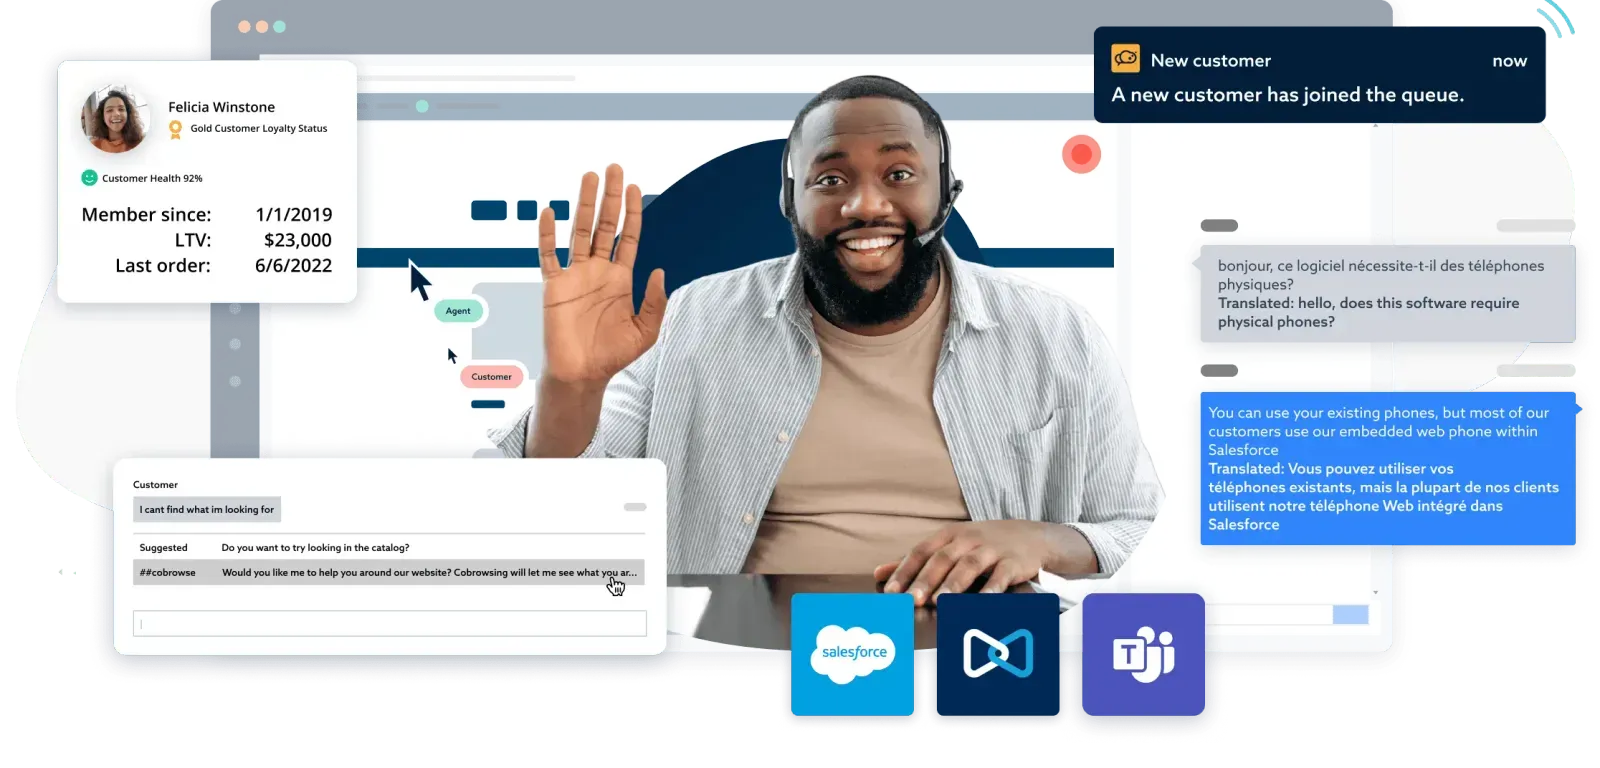Click the French customer message bubble
The height and width of the screenshot is (768, 1600).
[x=1387, y=294]
